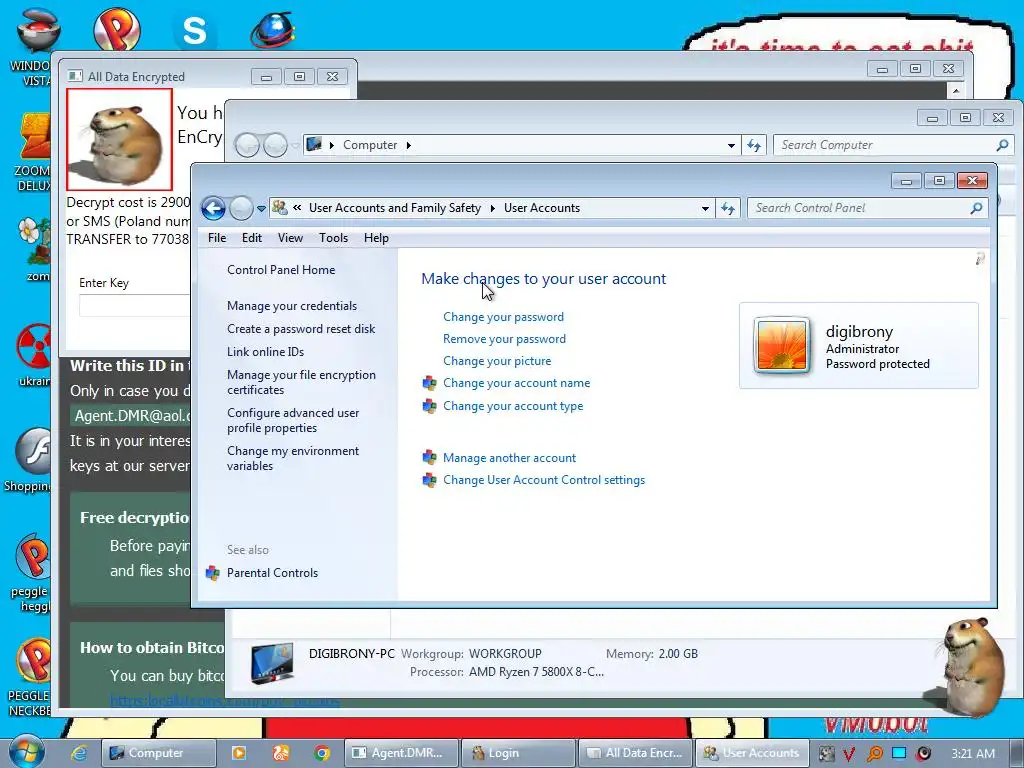Open the Skype desktop icon

(194, 31)
